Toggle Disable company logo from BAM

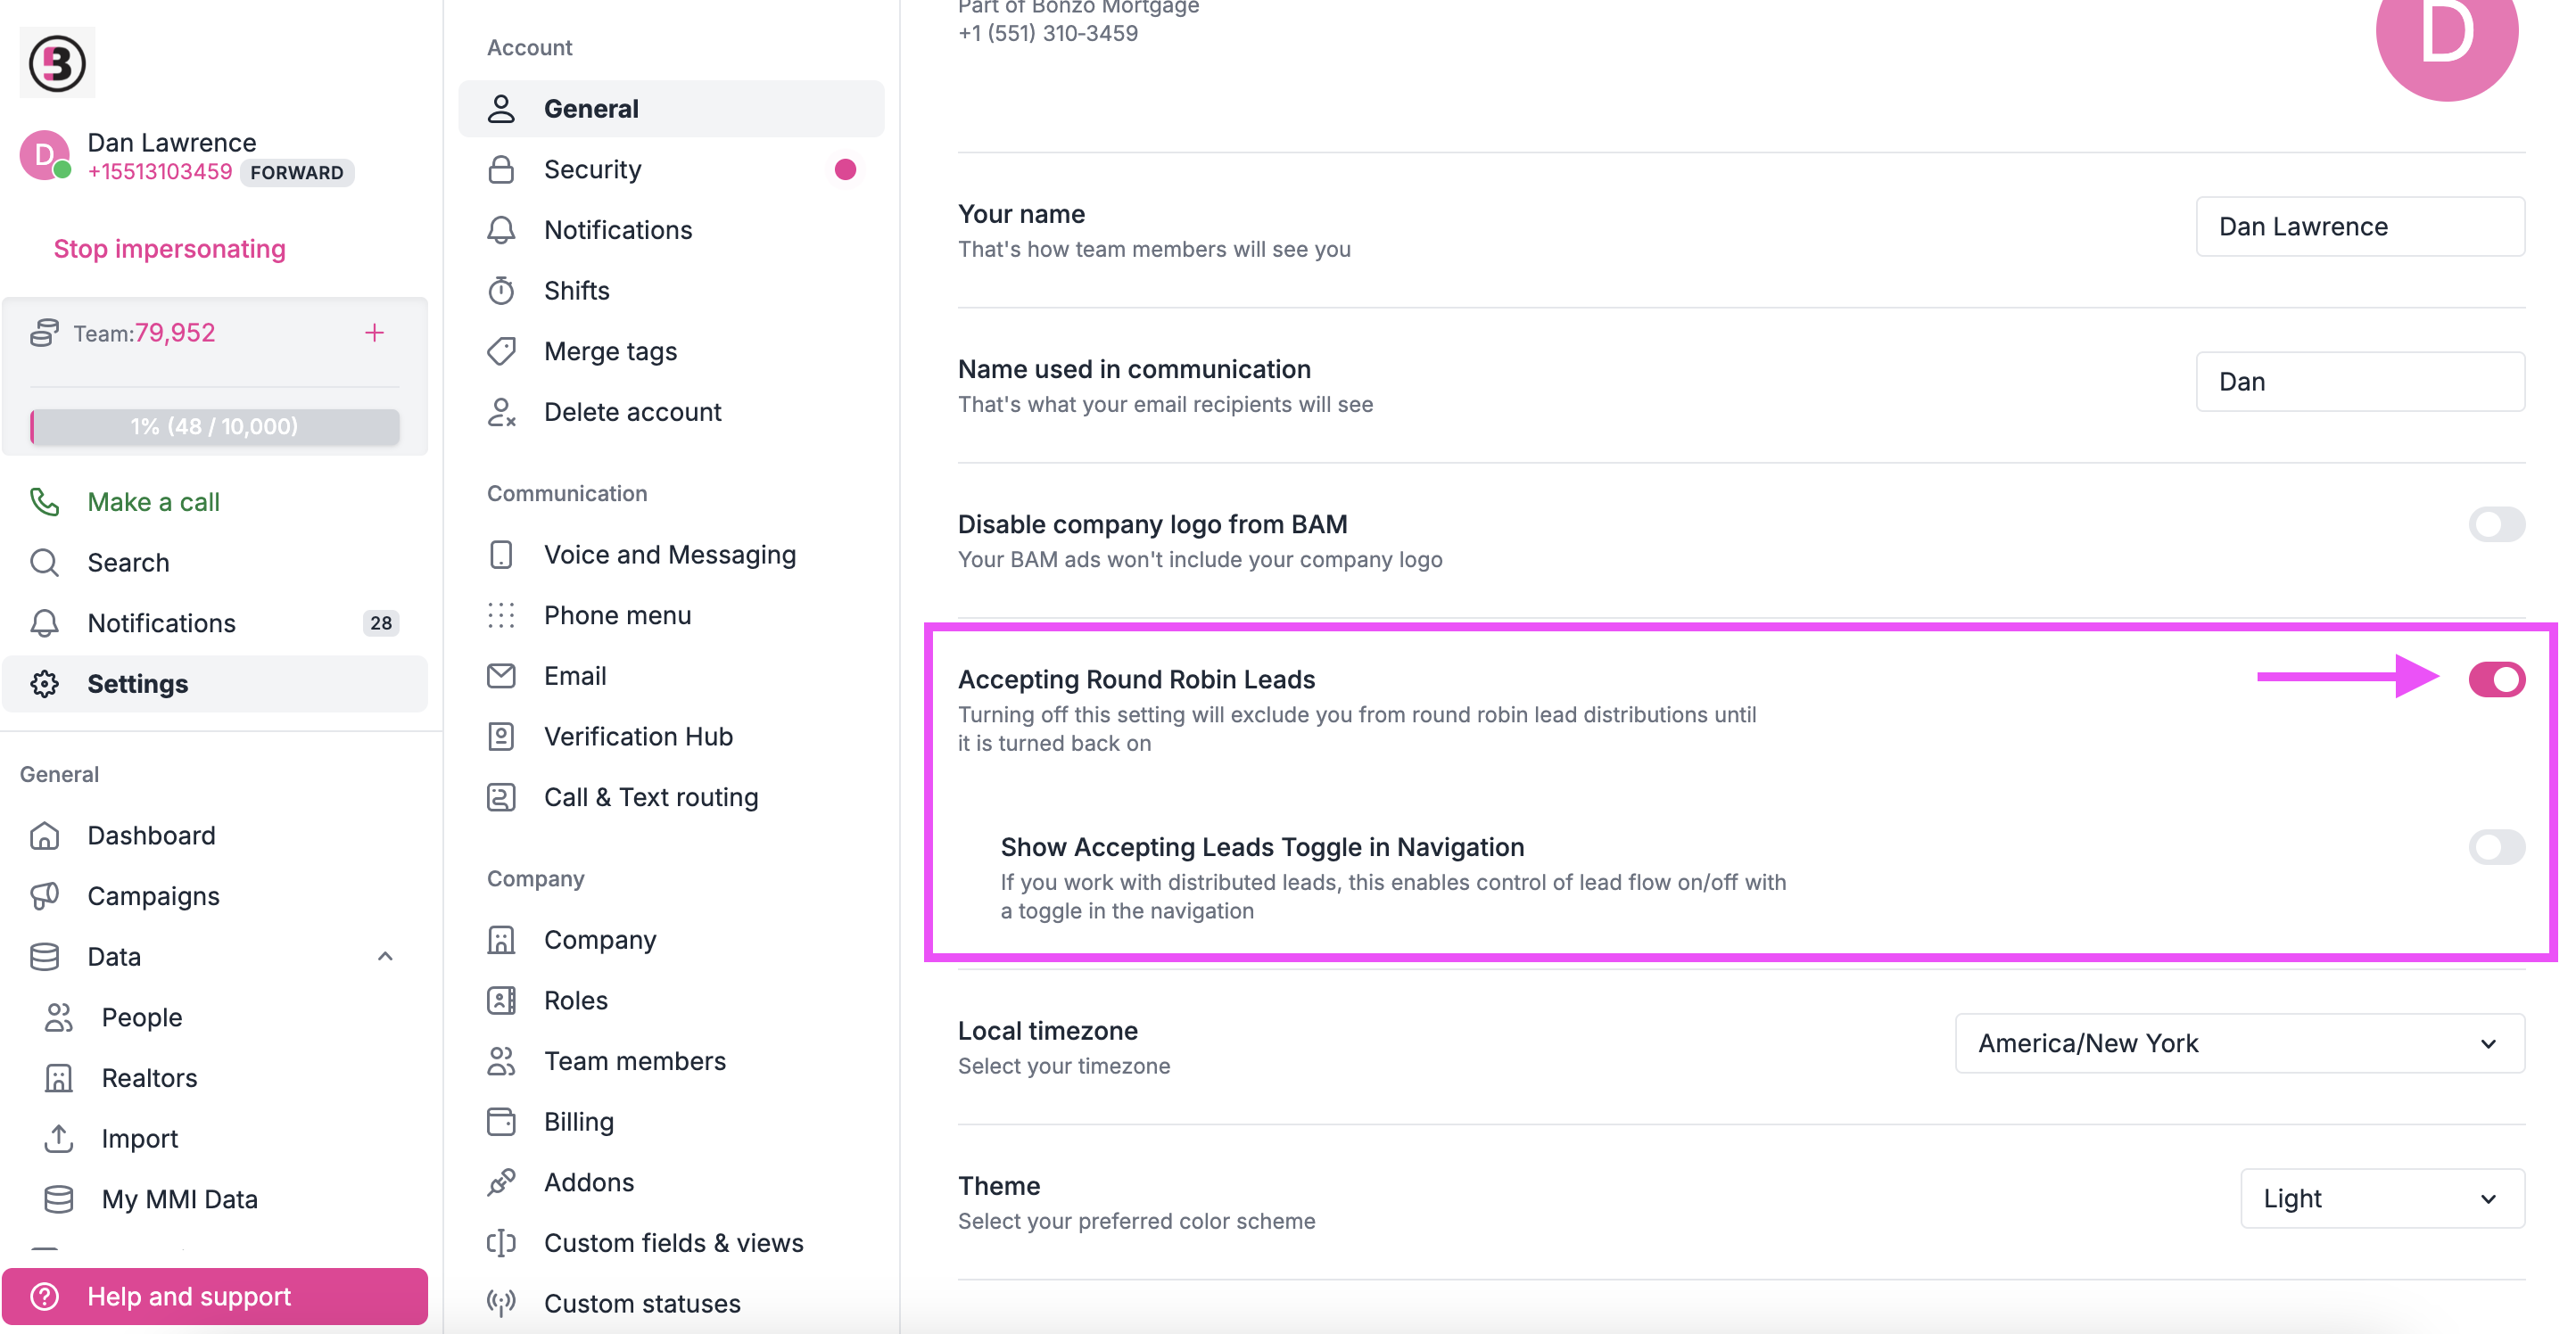[2496, 524]
